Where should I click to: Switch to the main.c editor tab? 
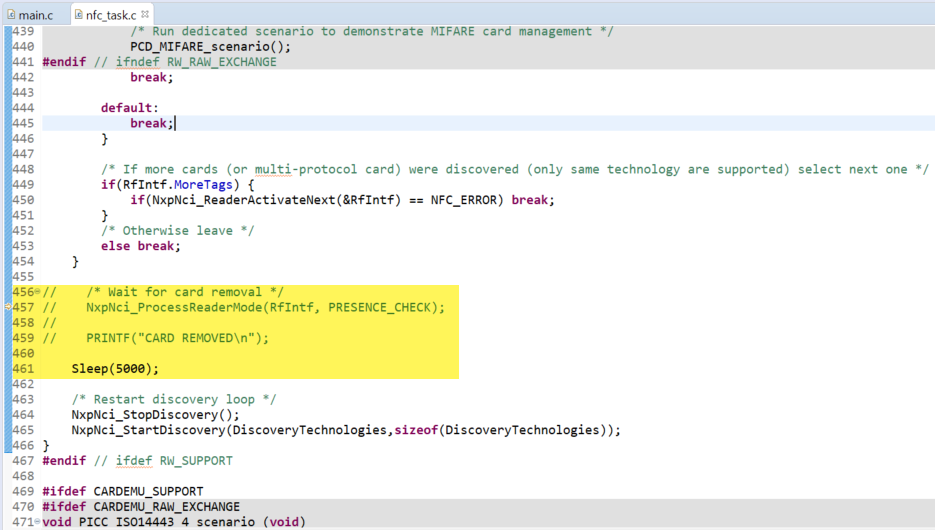30,14
